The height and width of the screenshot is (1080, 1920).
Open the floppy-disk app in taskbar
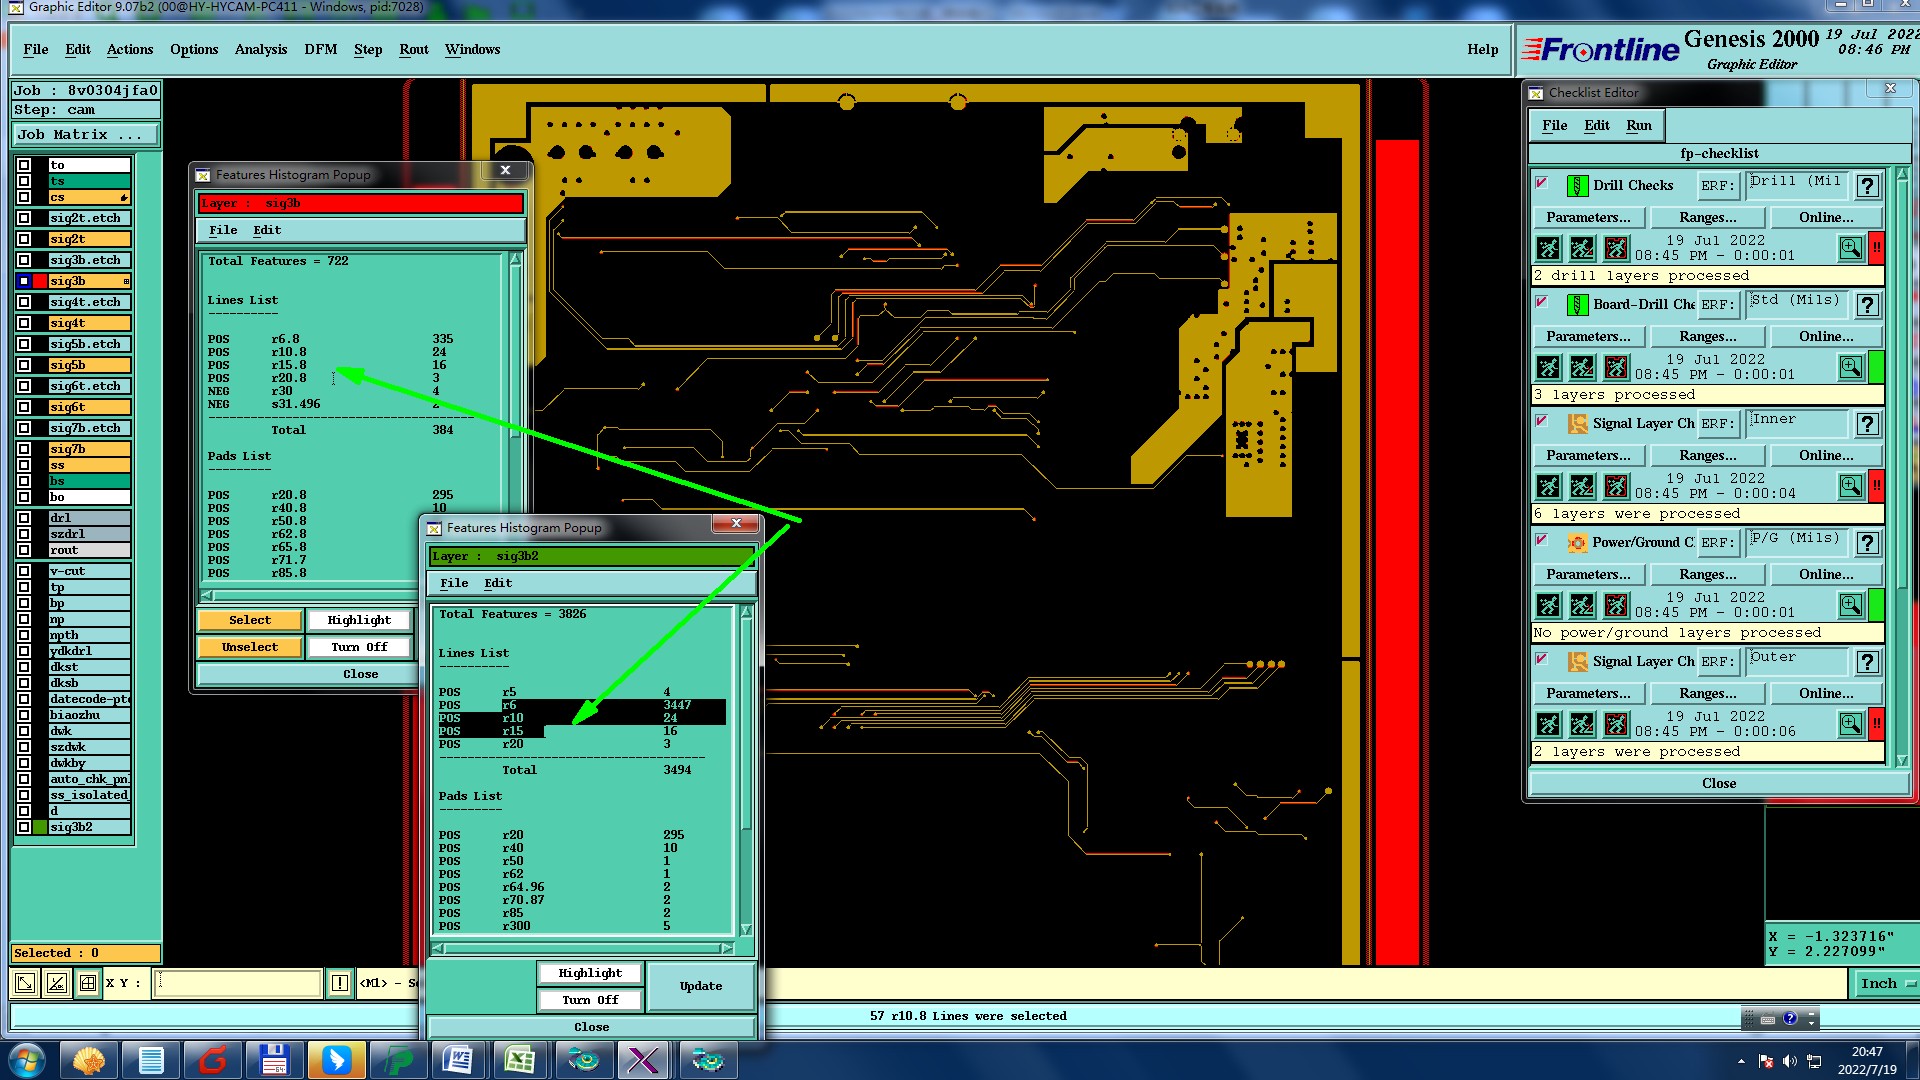[273, 1059]
